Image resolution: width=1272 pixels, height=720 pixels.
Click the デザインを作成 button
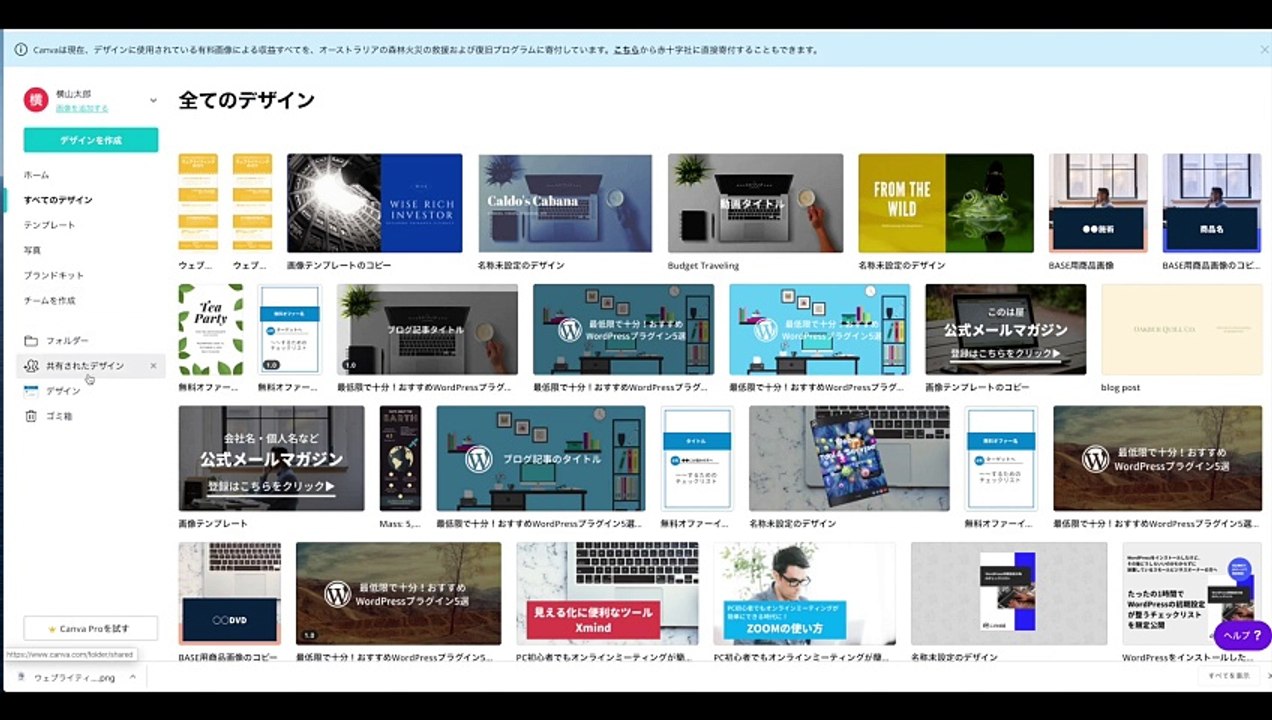click(91, 140)
